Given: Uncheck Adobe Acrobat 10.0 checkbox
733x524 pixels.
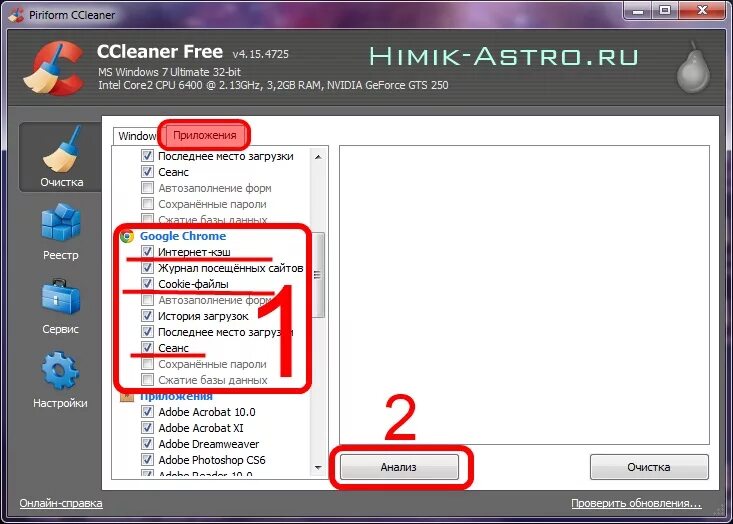Looking at the screenshot, I should [x=147, y=412].
